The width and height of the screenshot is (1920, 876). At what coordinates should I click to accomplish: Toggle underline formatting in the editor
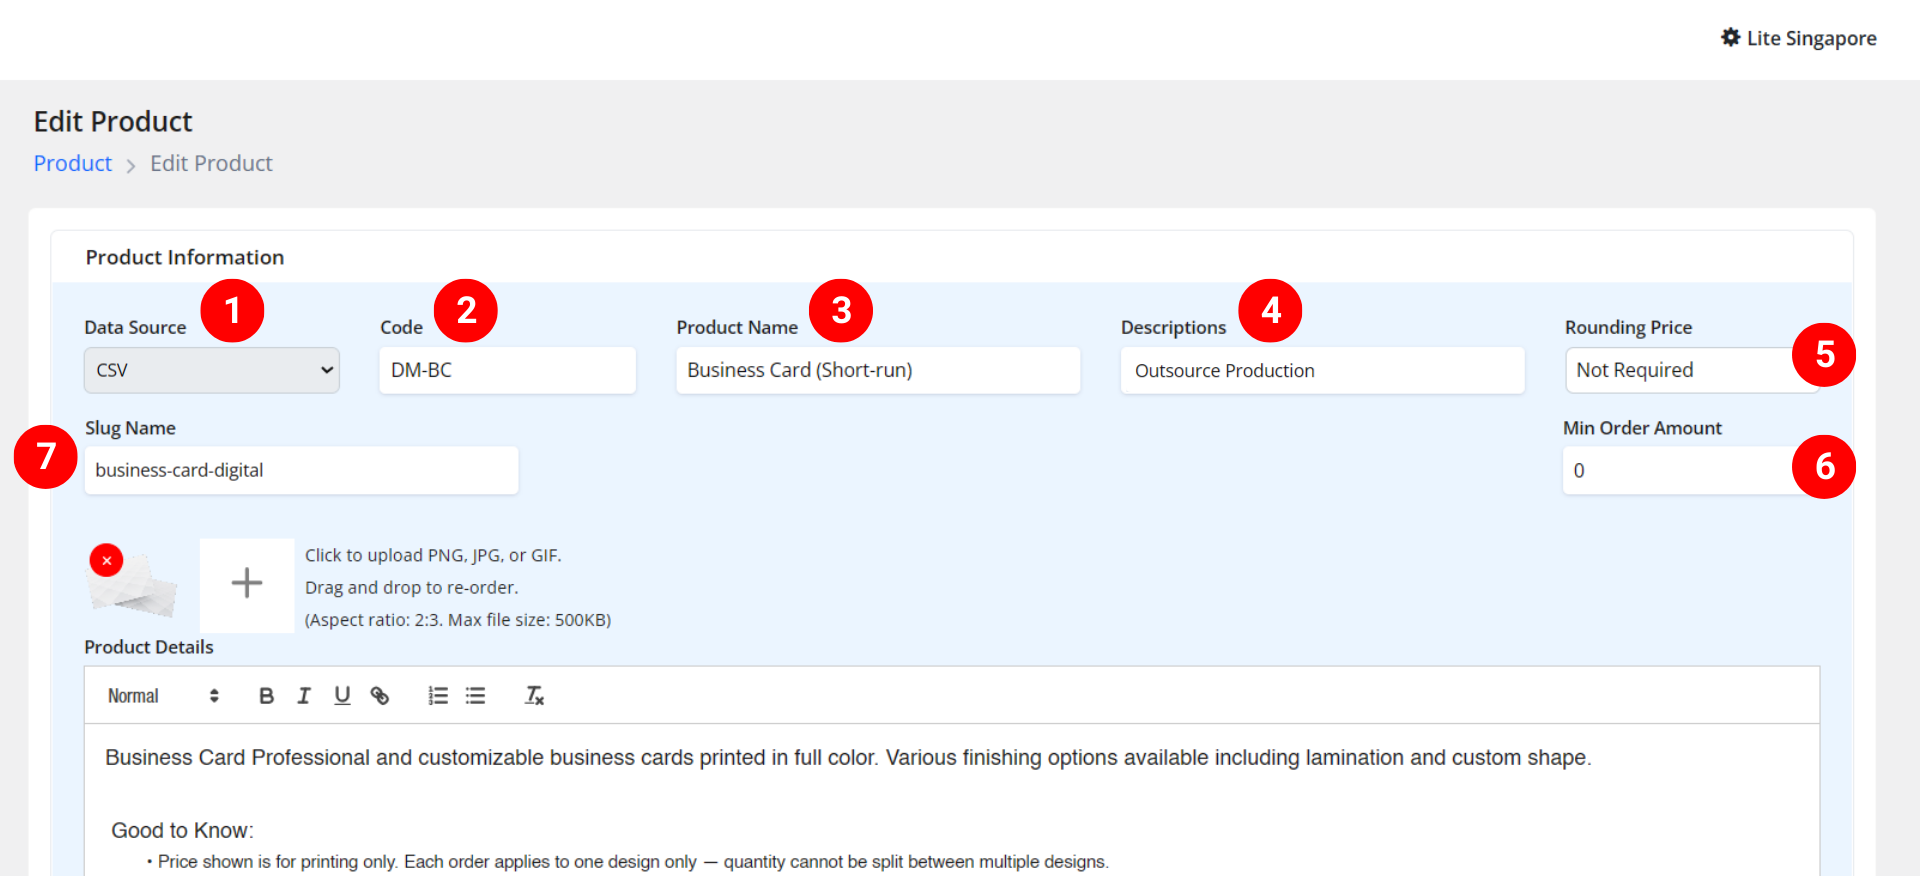[342, 696]
